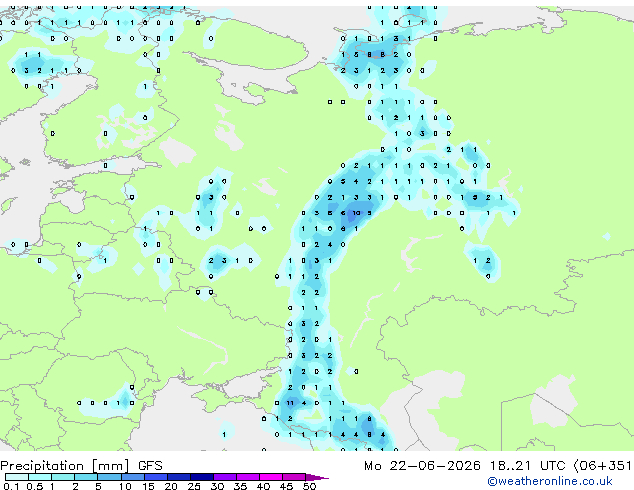Click the "Precipitation [mm] GFS" title text
Image resolution: width=634 pixels, height=490 pixels.
tap(81, 466)
